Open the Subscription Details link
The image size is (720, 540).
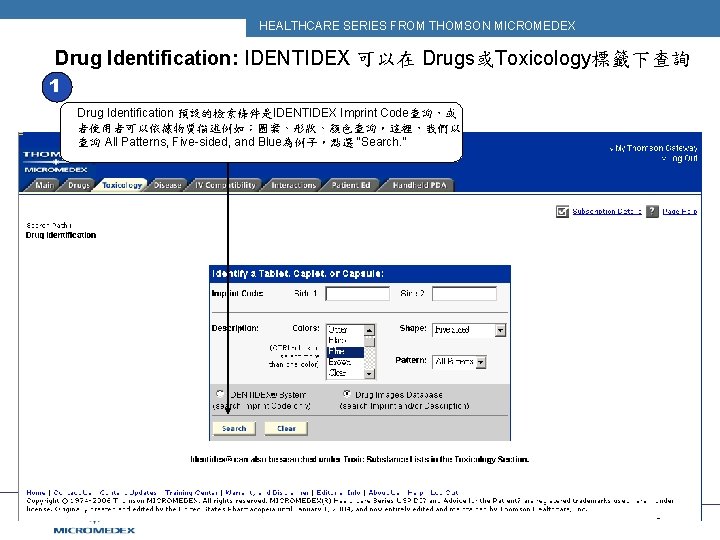(x=607, y=211)
